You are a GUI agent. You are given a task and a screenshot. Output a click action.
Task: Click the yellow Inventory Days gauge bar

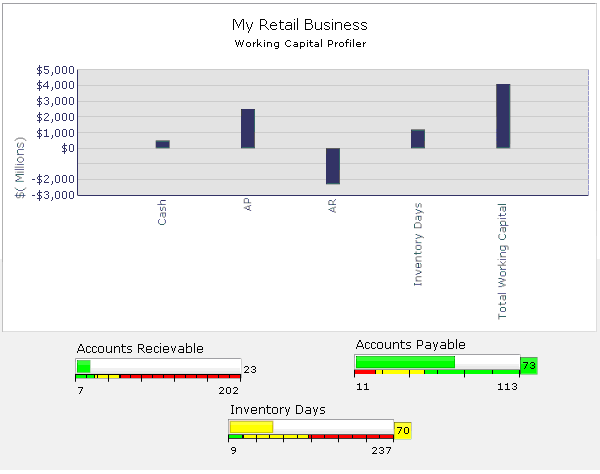[251, 427]
